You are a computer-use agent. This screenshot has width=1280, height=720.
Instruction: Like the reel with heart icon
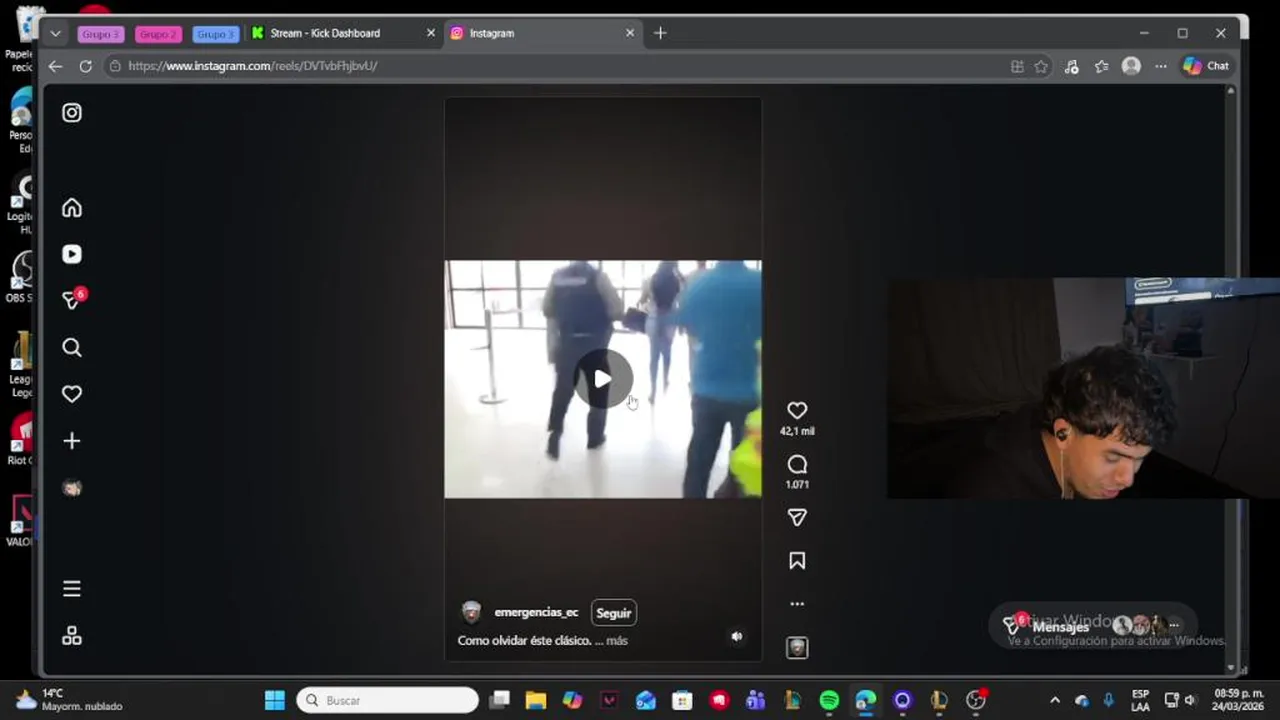click(x=797, y=410)
